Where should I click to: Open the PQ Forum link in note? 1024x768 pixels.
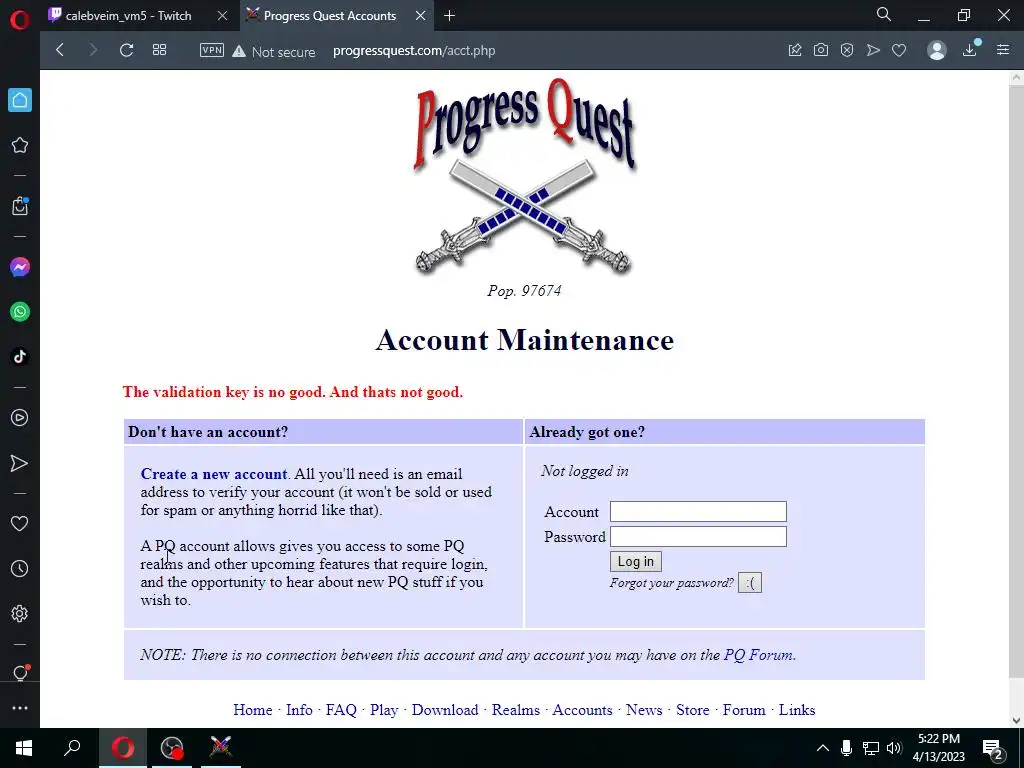pos(758,655)
